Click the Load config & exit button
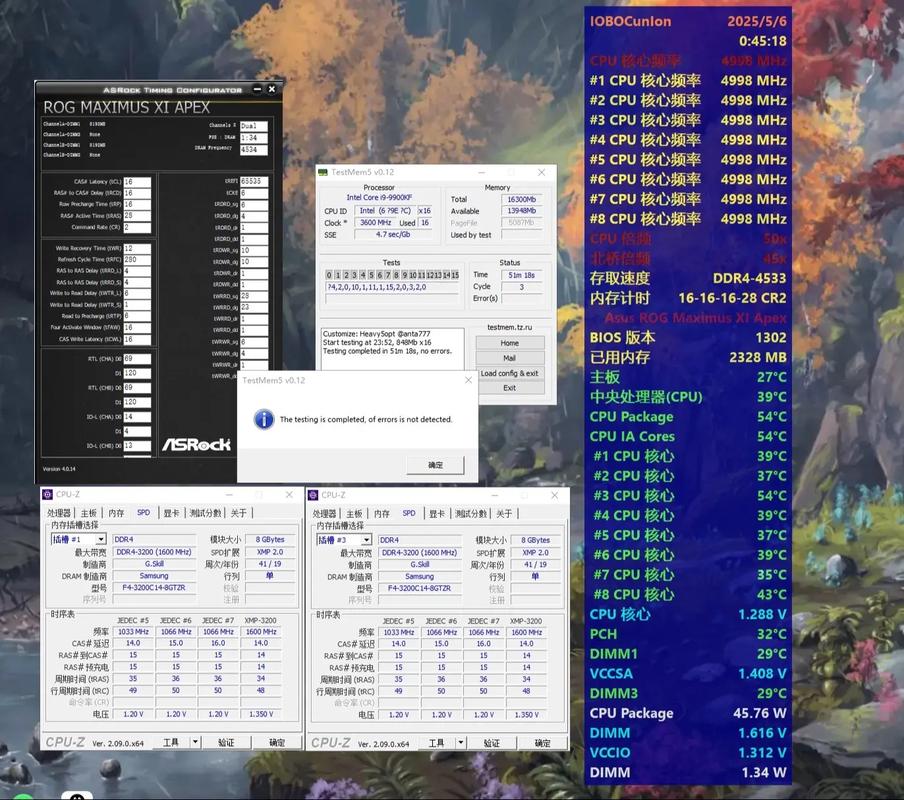 click(509, 373)
